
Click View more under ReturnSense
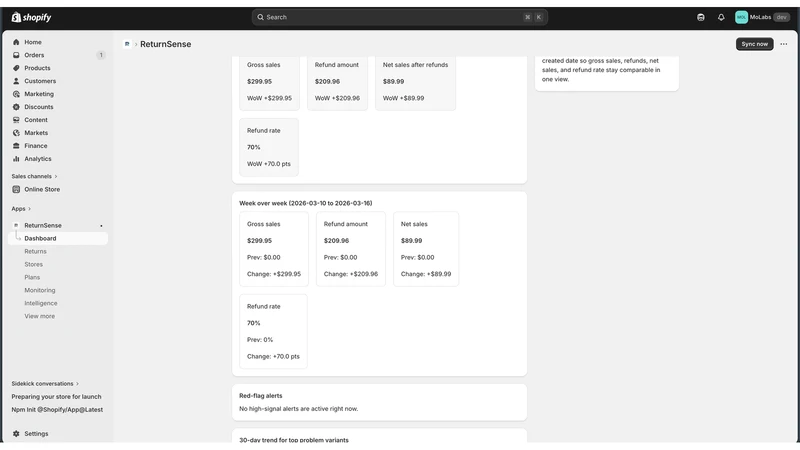coord(40,316)
